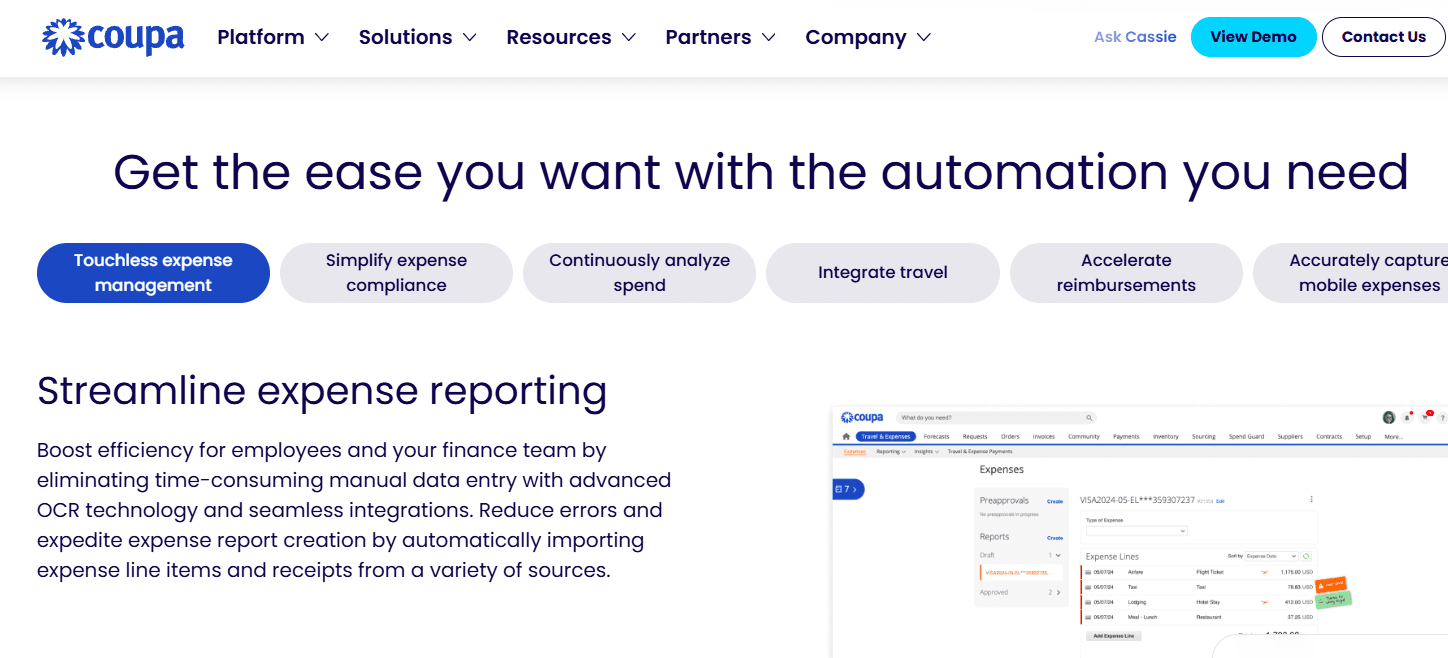Viewport: 1448px width, 658px height.
Task: Open the Partners dropdown
Action: coord(720,37)
